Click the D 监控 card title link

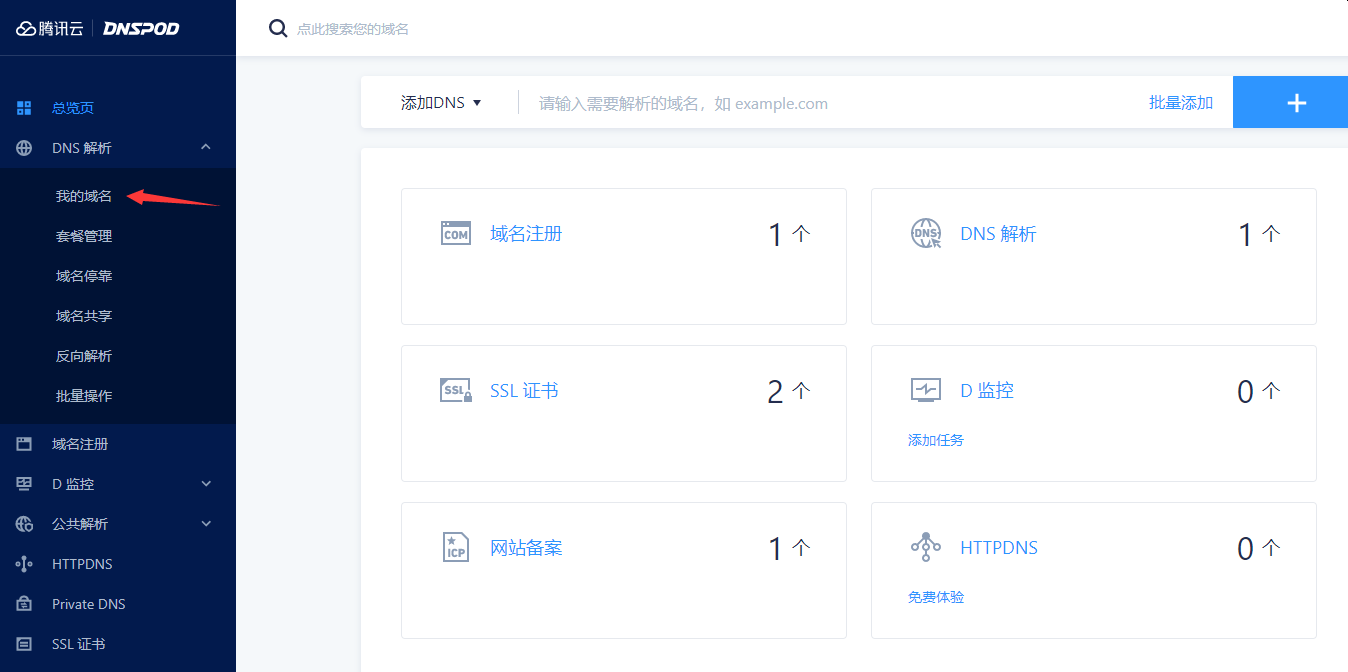coord(987,390)
